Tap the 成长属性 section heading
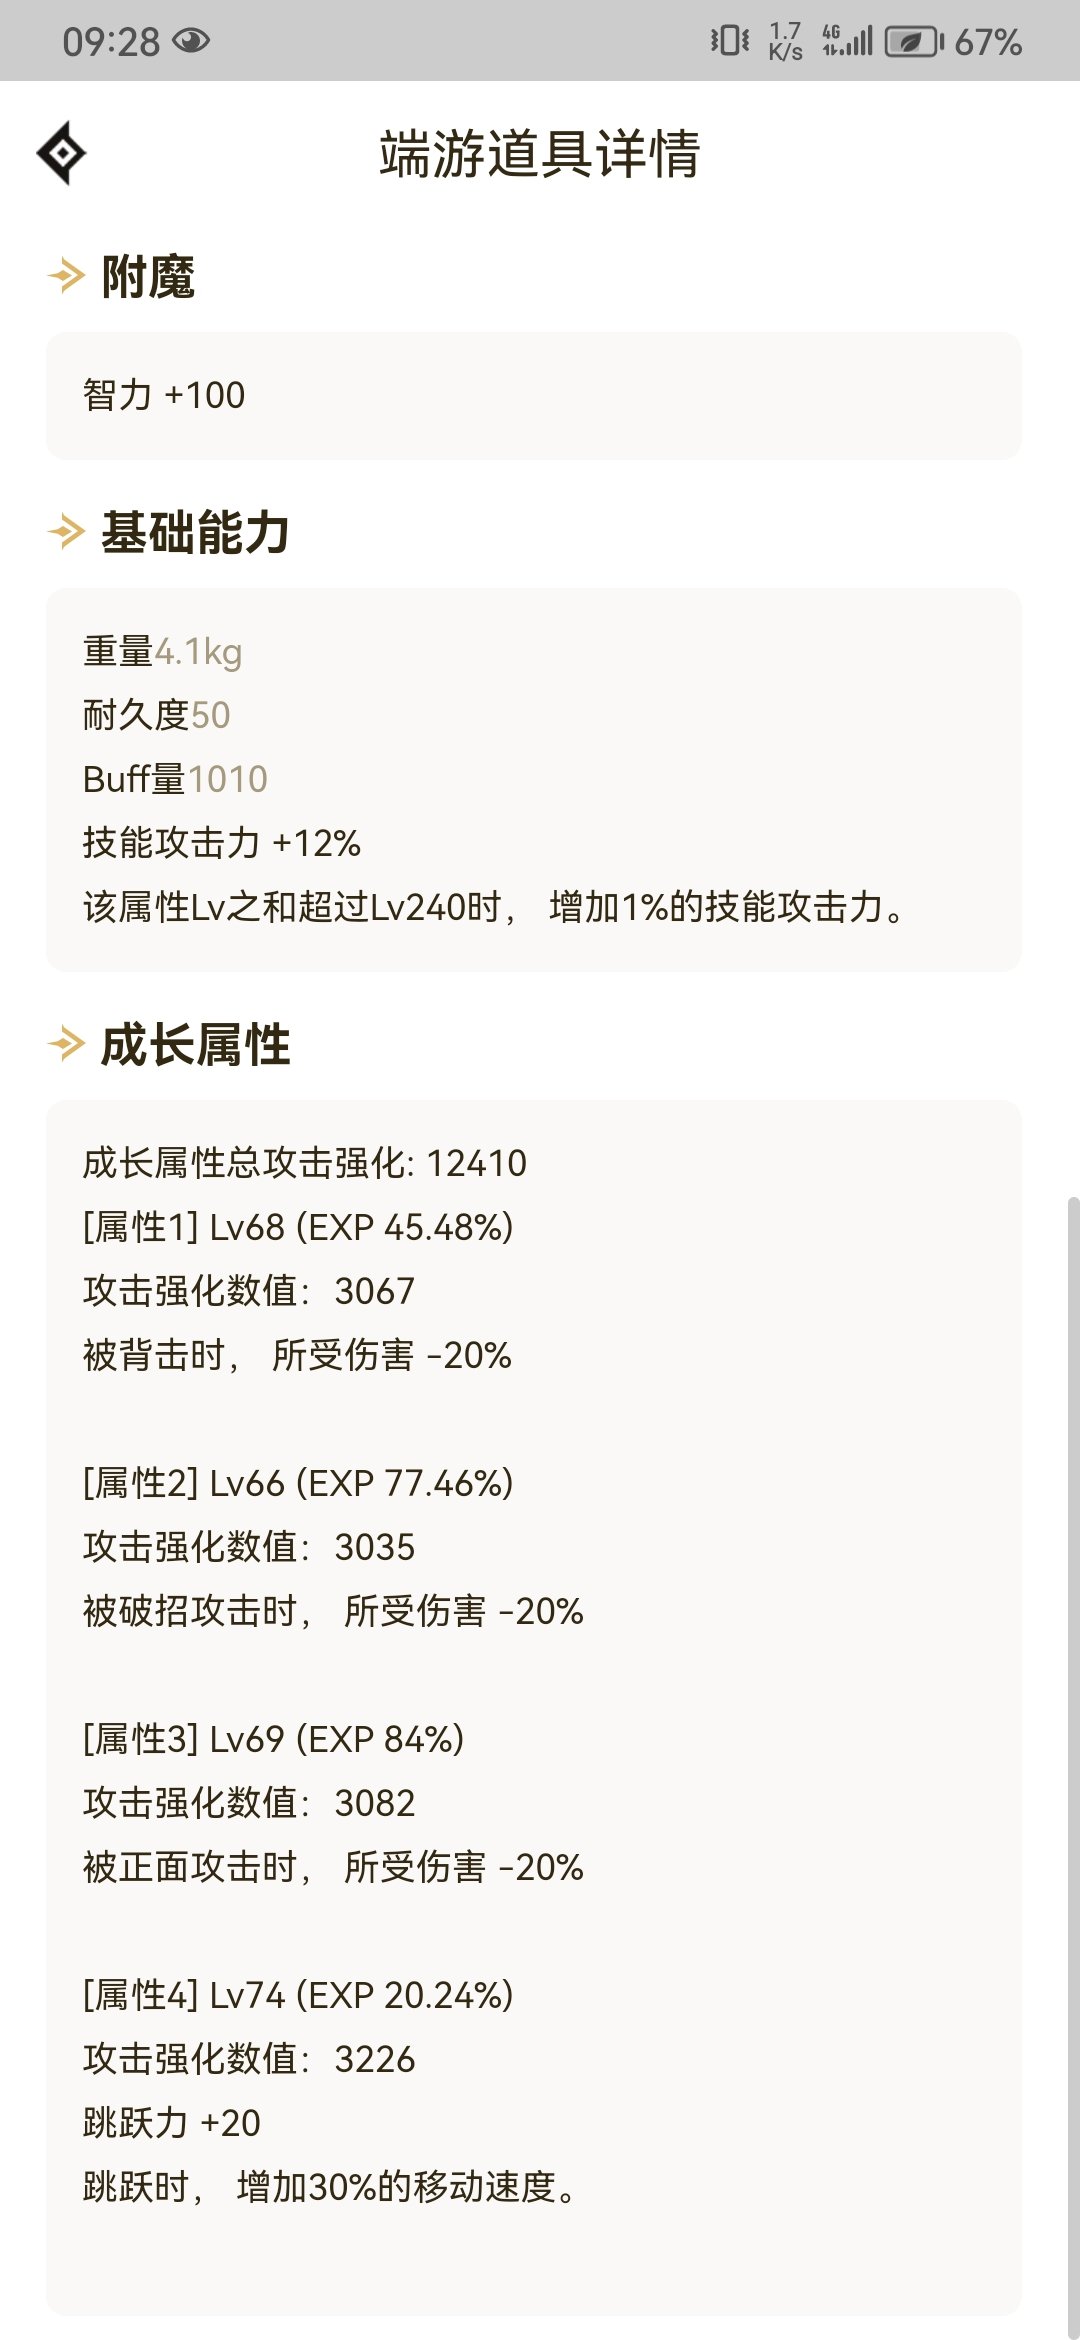 tap(196, 1045)
